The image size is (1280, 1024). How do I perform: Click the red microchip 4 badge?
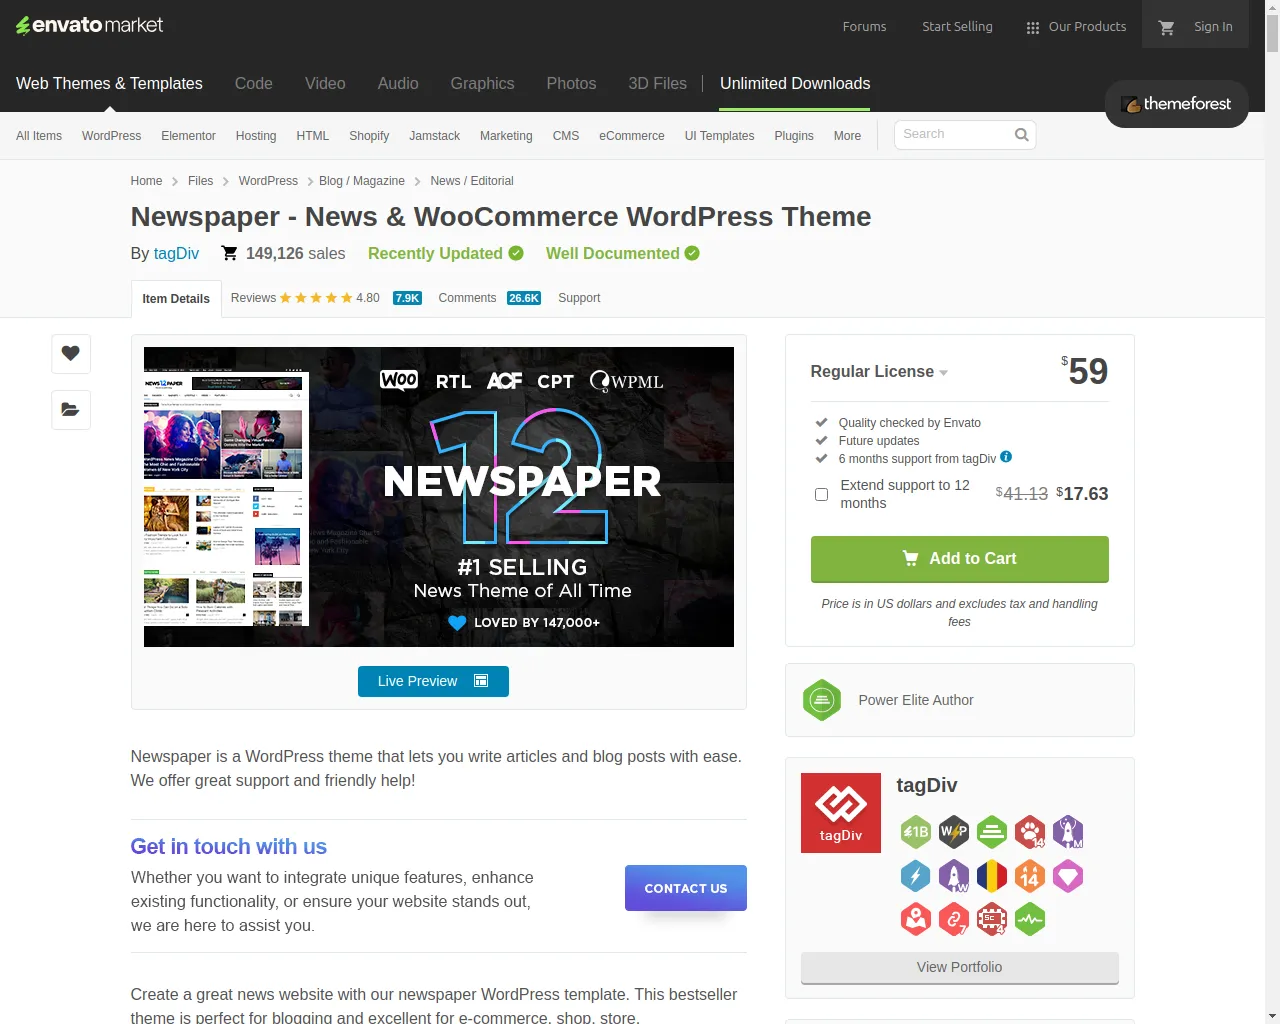click(992, 919)
